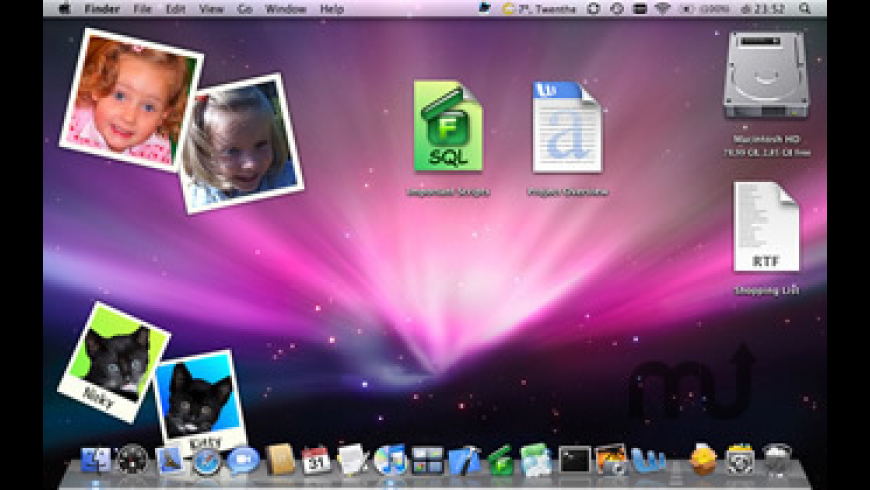Launch Dashboard gauge icon in the Dock

132,460
